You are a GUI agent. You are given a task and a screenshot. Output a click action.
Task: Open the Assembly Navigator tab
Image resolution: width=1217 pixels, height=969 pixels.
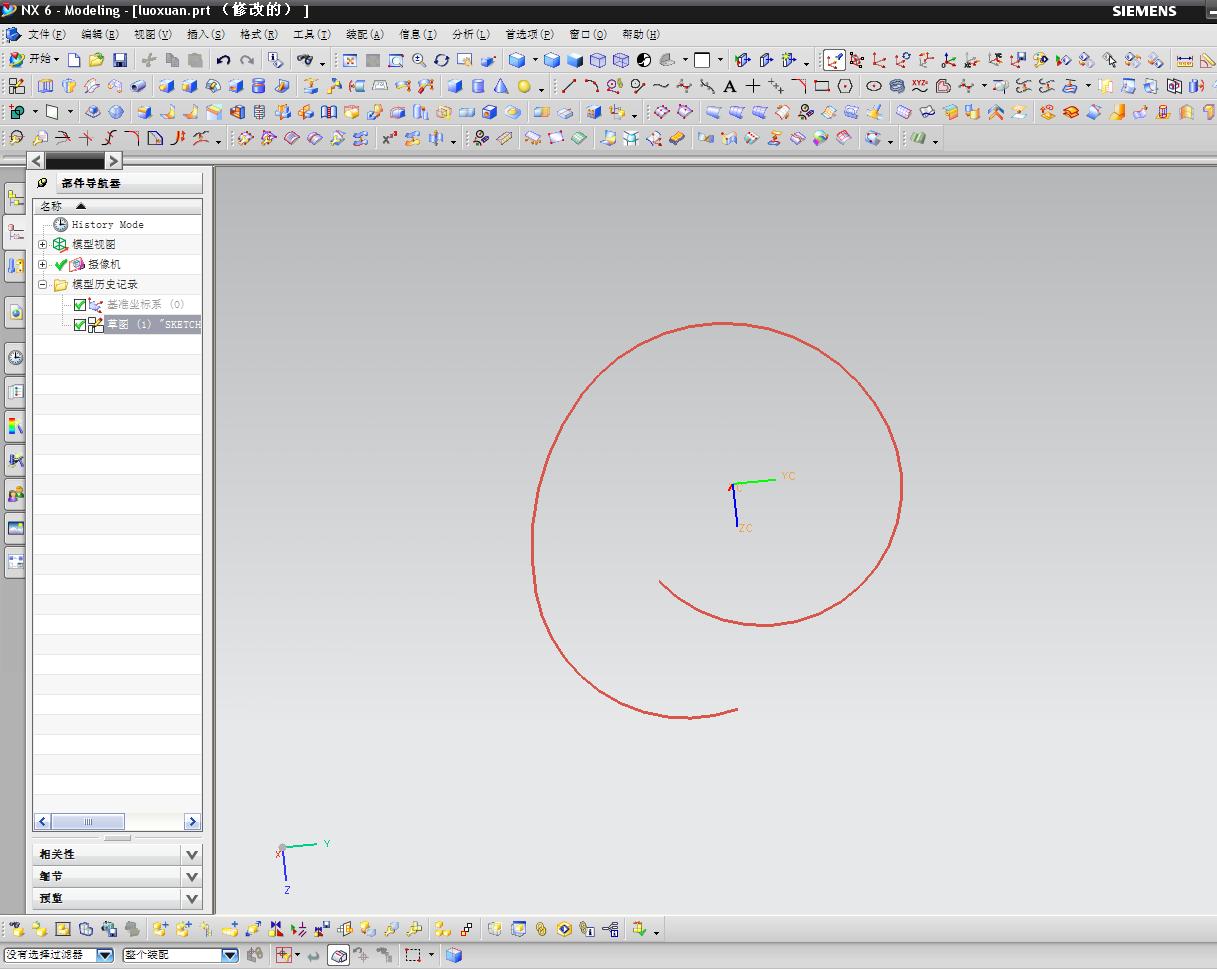[x=15, y=199]
